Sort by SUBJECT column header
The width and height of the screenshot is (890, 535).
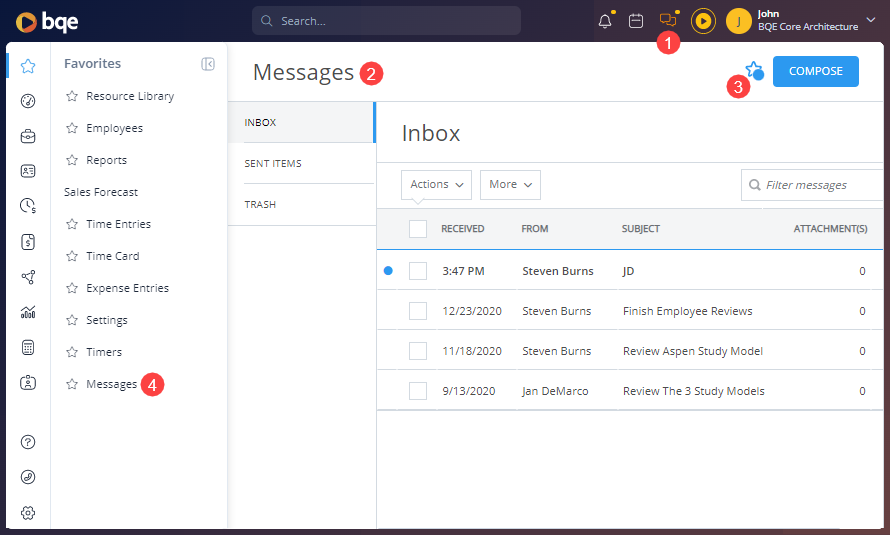pyautogui.click(x=640, y=229)
